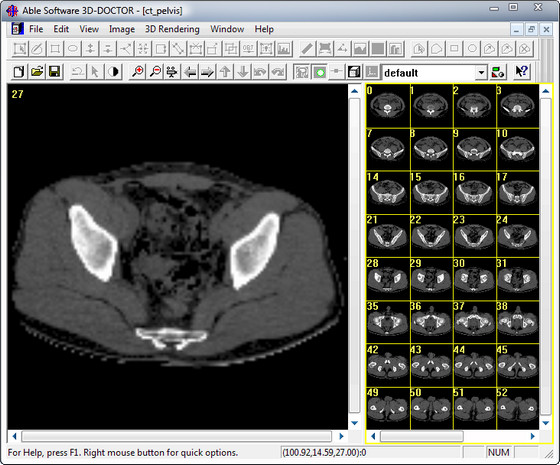Toggle the arrow pointer selection tool
560x465 pixels.
point(95,72)
